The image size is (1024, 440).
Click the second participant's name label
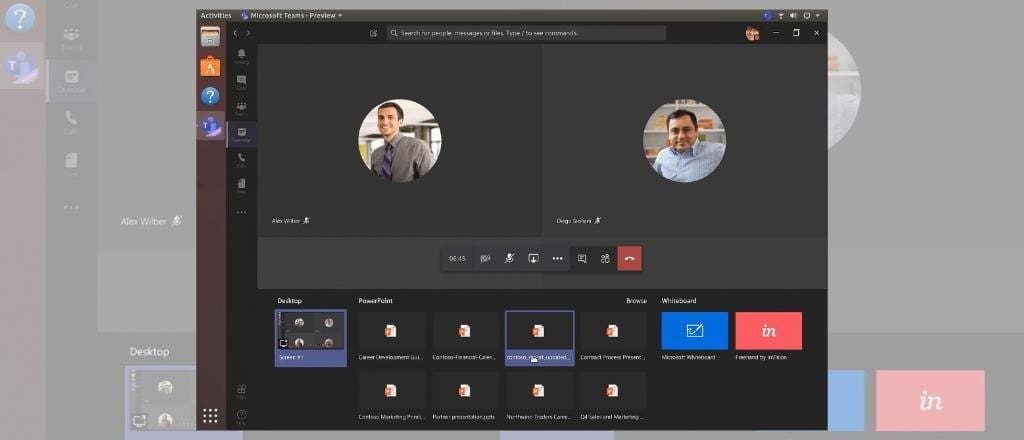click(573, 221)
